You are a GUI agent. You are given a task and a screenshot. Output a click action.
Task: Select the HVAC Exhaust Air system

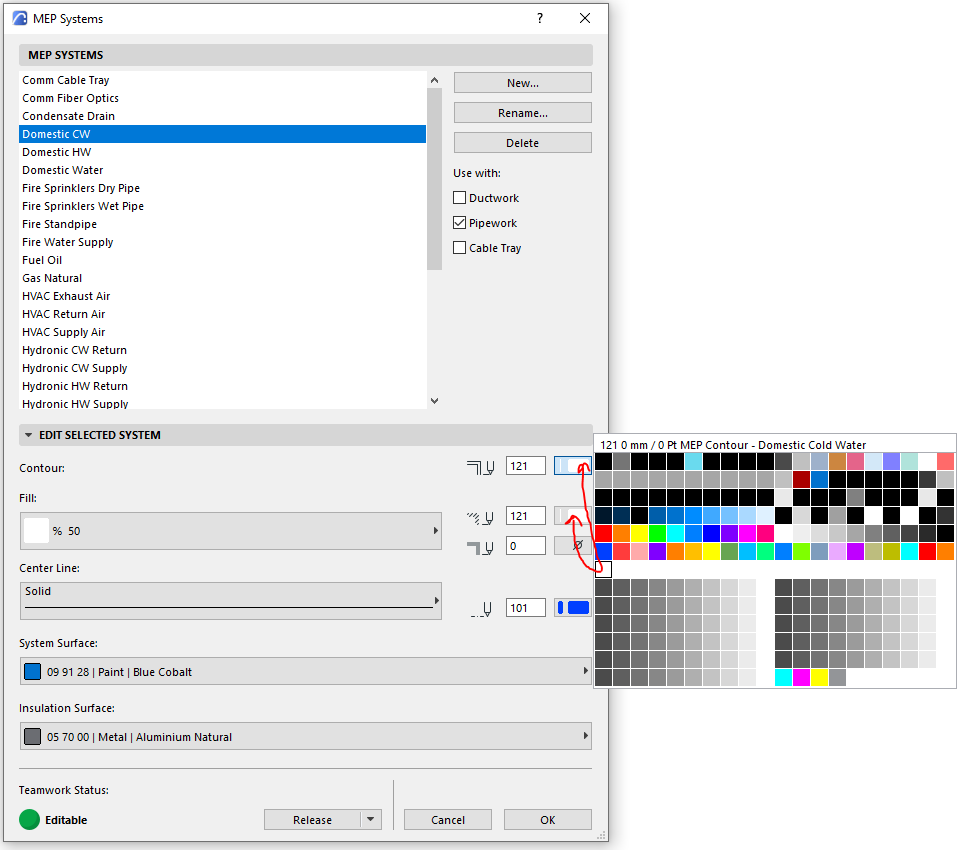tap(223, 296)
